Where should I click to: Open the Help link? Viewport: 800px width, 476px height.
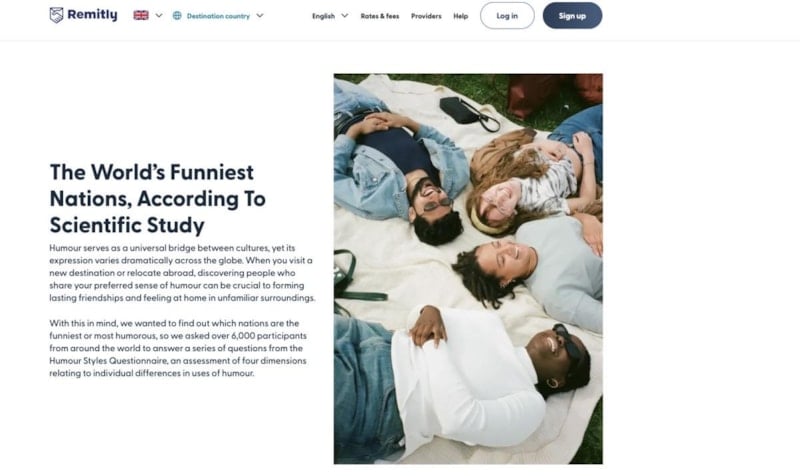[460, 16]
